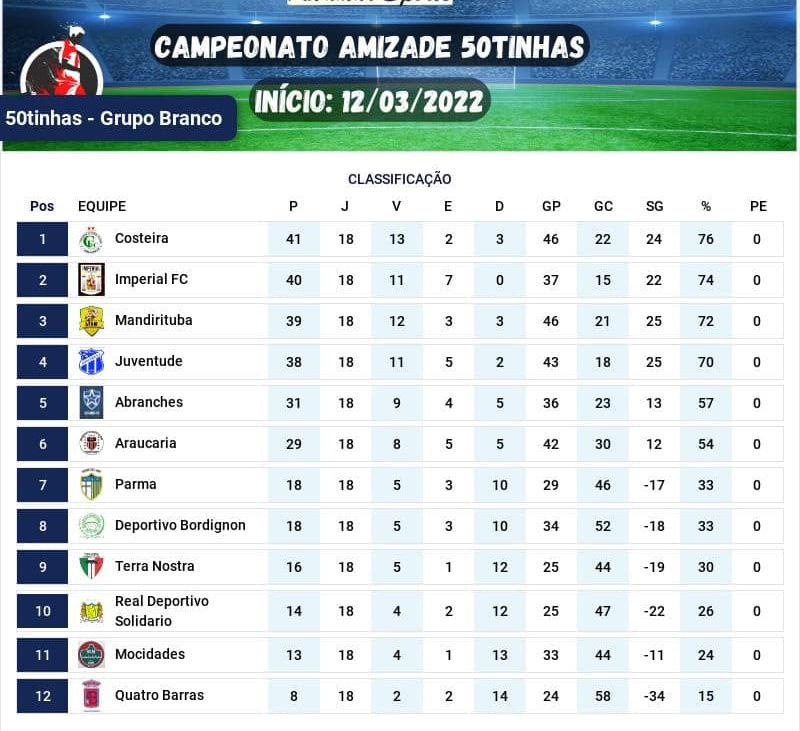Click the Juventude team name
The image size is (800, 731).
(x=149, y=361)
